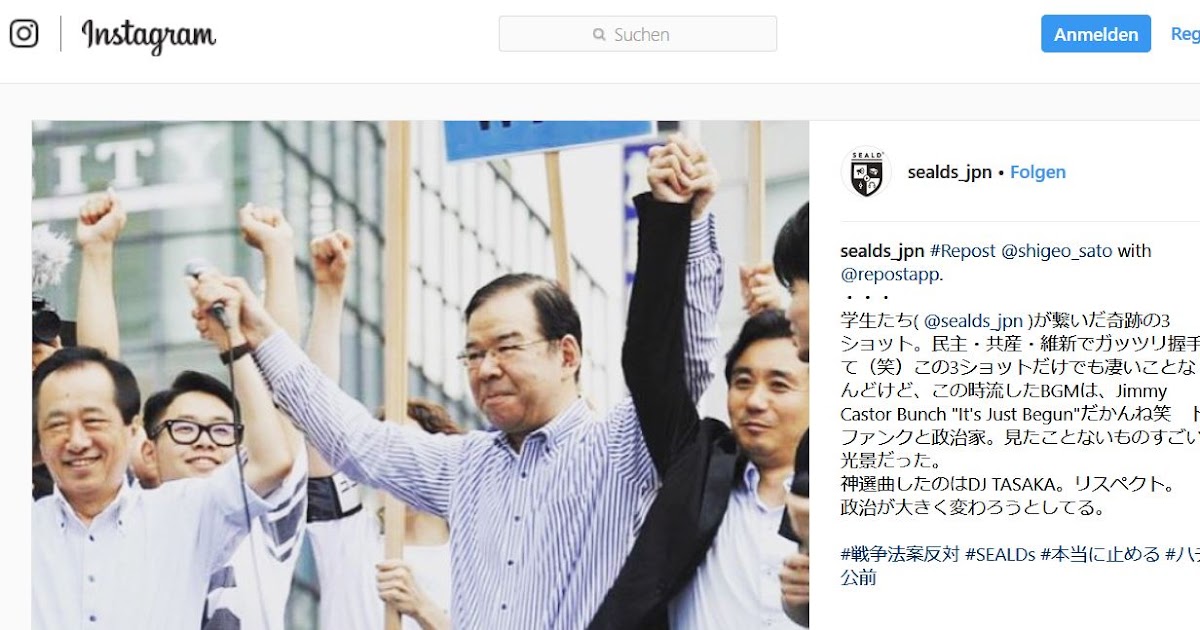Click the Anmelden button
1200x630 pixels.
coord(1096,34)
